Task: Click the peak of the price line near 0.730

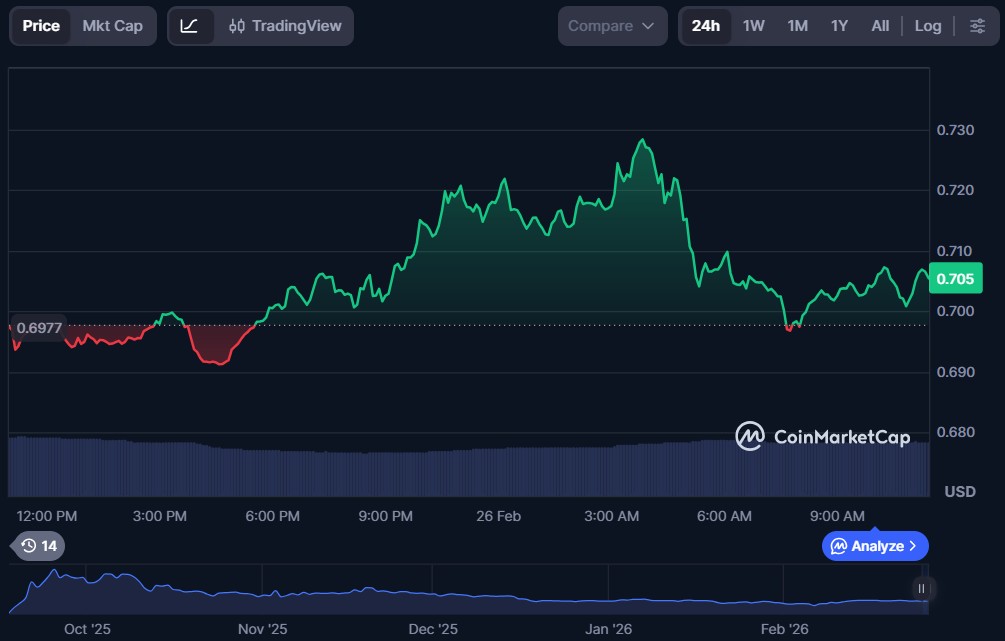Action: tap(642, 140)
